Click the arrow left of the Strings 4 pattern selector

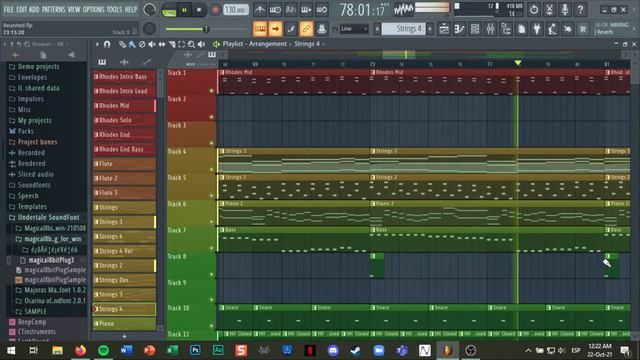377,29
